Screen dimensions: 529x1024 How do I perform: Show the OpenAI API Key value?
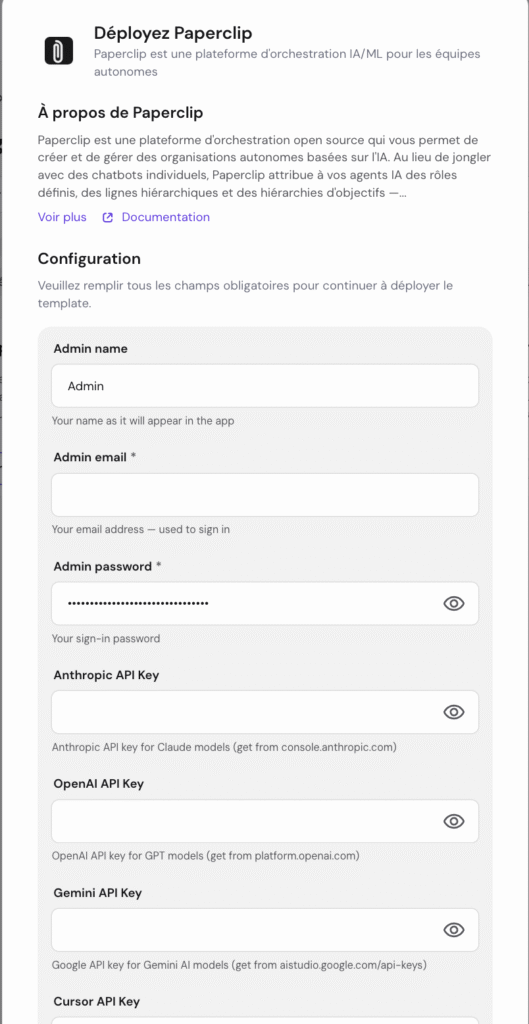pyautogui.click(x=454, y=821)
